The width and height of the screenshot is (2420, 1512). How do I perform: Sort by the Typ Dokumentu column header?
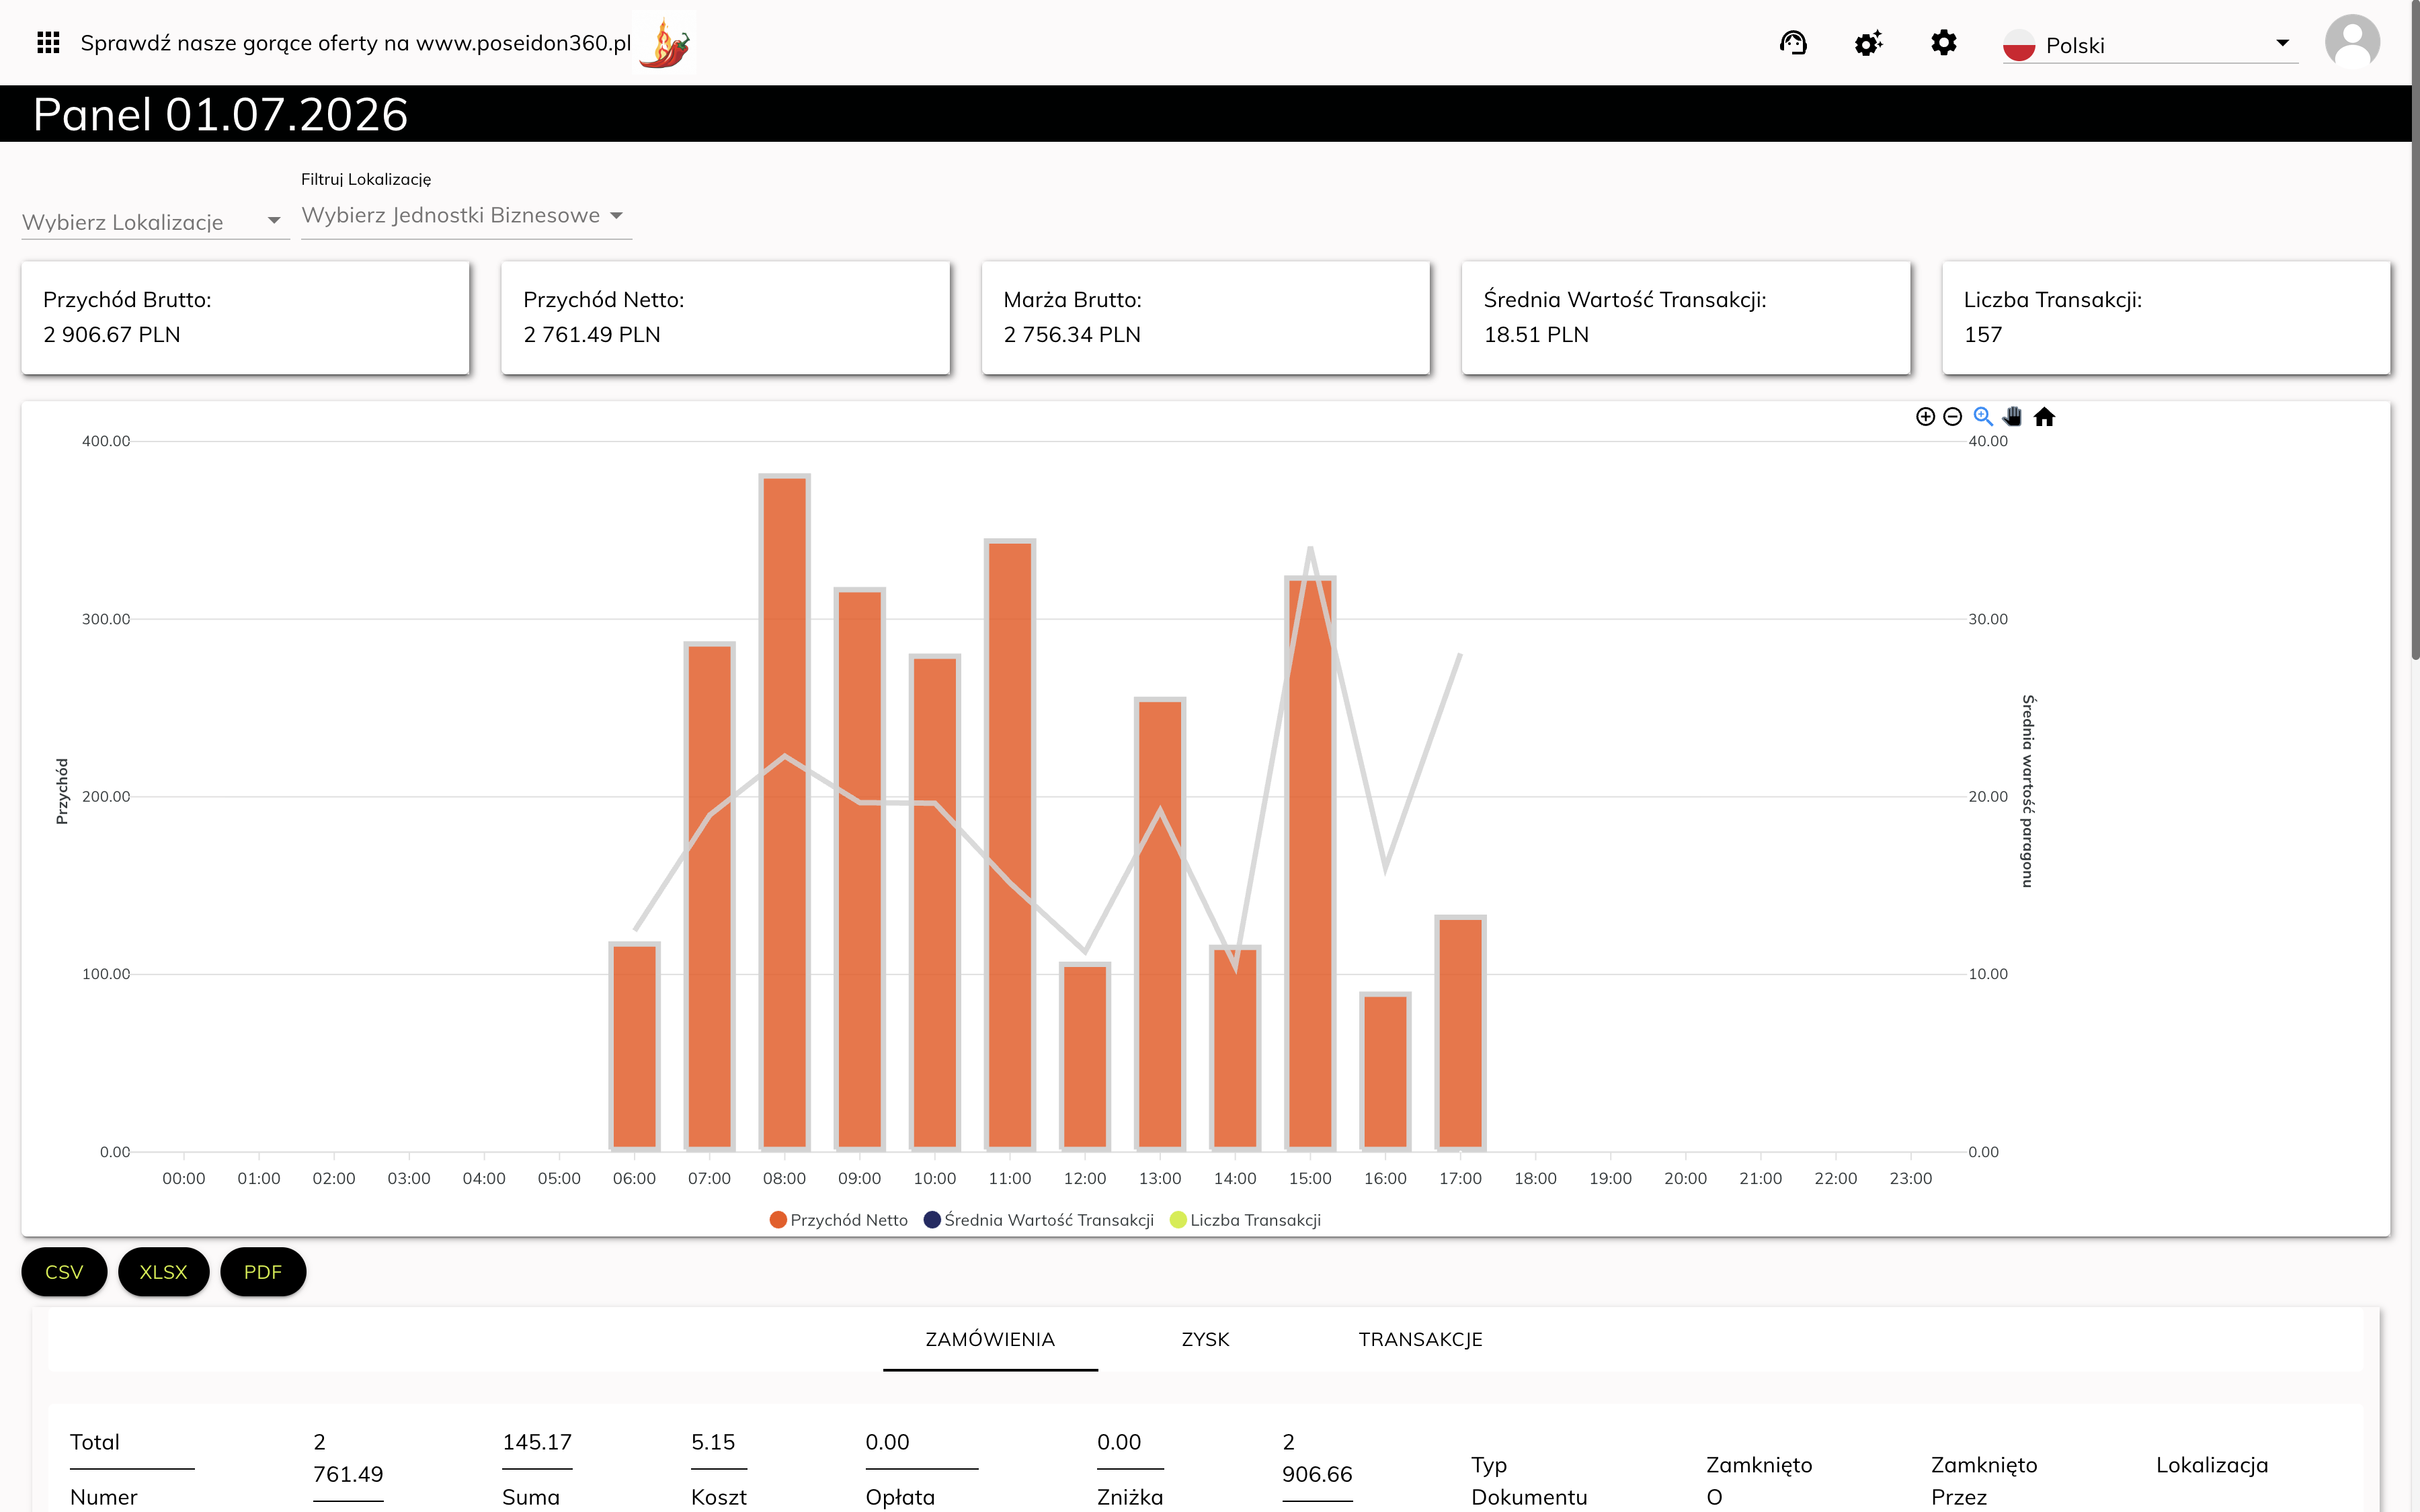click(x=1529, y=1481)
